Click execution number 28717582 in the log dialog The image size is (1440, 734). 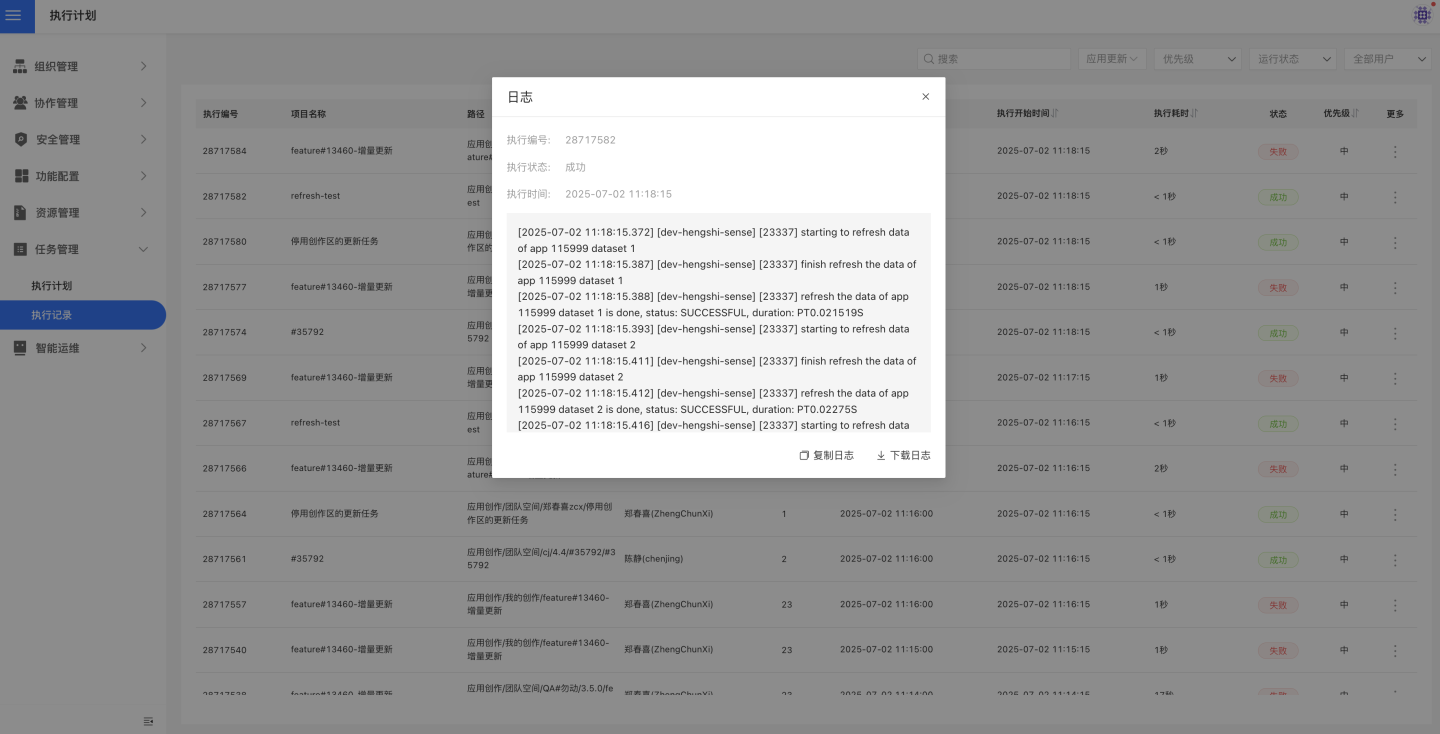(x=590, y=140)
